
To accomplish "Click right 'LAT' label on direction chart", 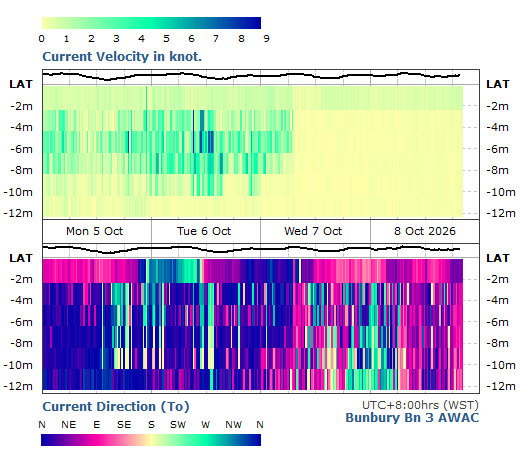I will click(x=498, y=258).
